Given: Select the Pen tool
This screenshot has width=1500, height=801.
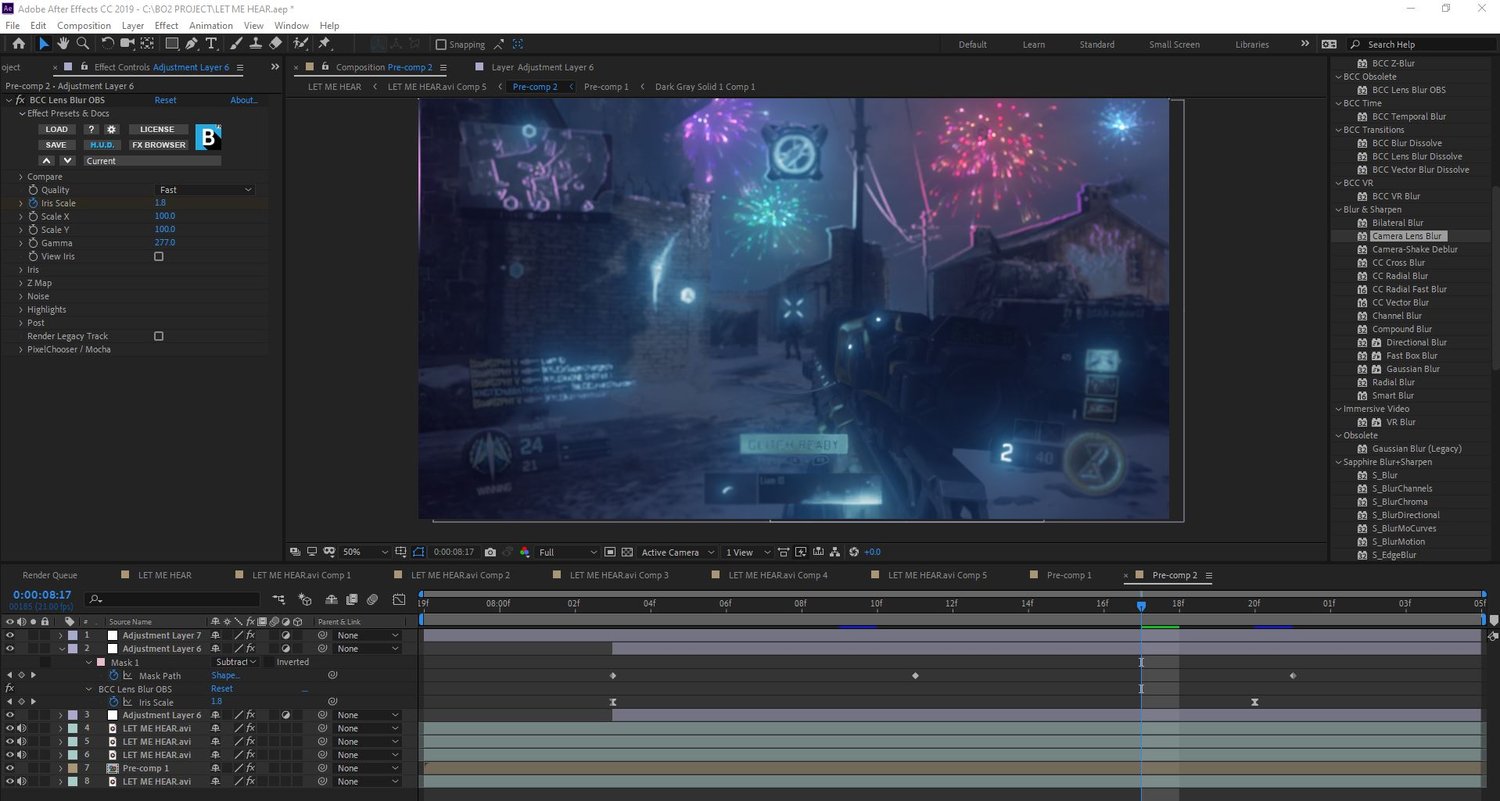Looking at the screenshot, I should click(x=191, y=44).
